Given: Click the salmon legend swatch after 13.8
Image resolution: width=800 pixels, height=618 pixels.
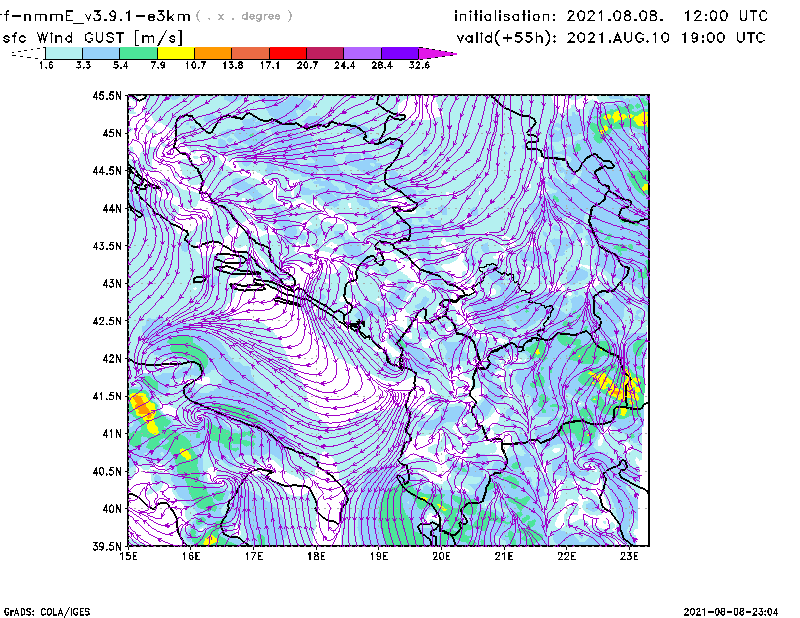Looking at the screenshot, I should (x=251, y=53).
